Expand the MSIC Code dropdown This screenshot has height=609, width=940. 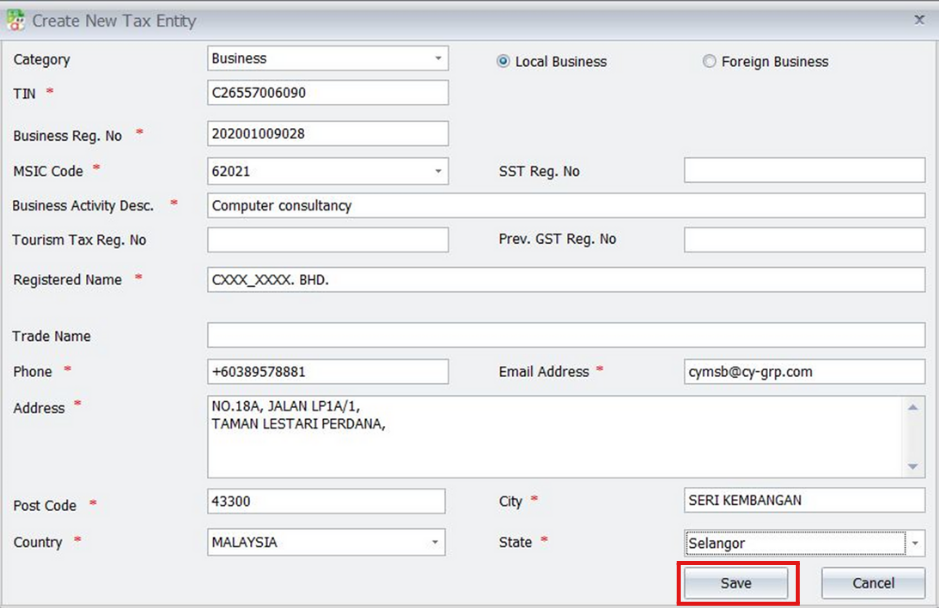pyautogui.click(x=437, y=172)
